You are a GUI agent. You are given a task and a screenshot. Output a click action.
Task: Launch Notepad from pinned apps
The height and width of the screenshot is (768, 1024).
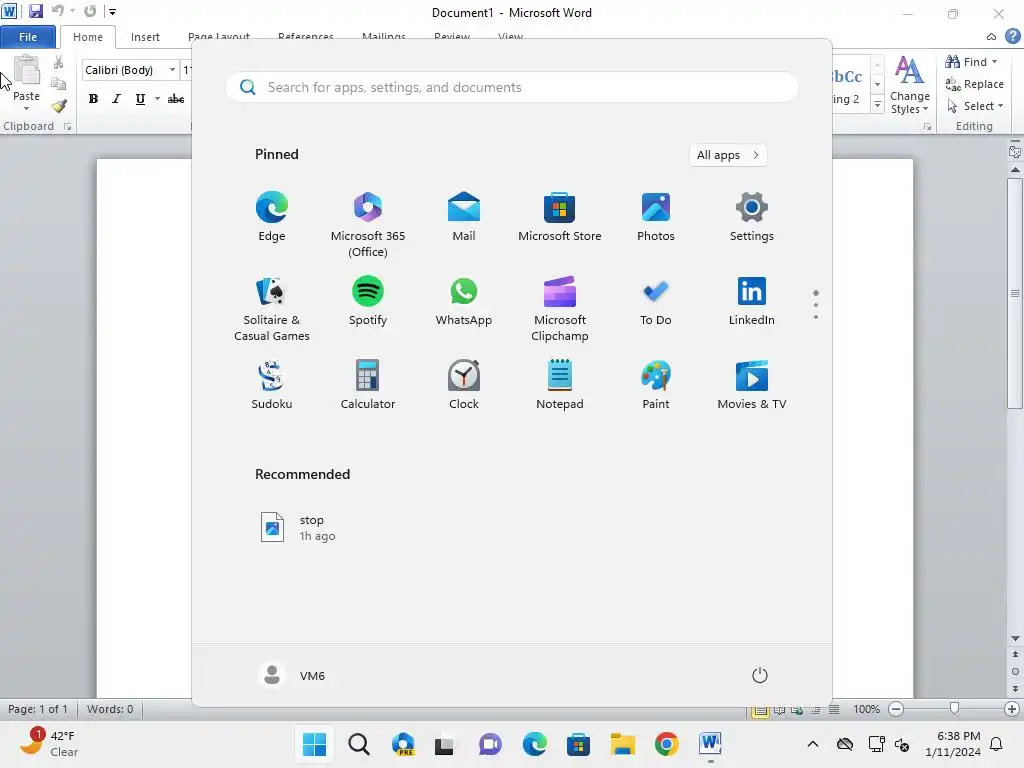560,385
